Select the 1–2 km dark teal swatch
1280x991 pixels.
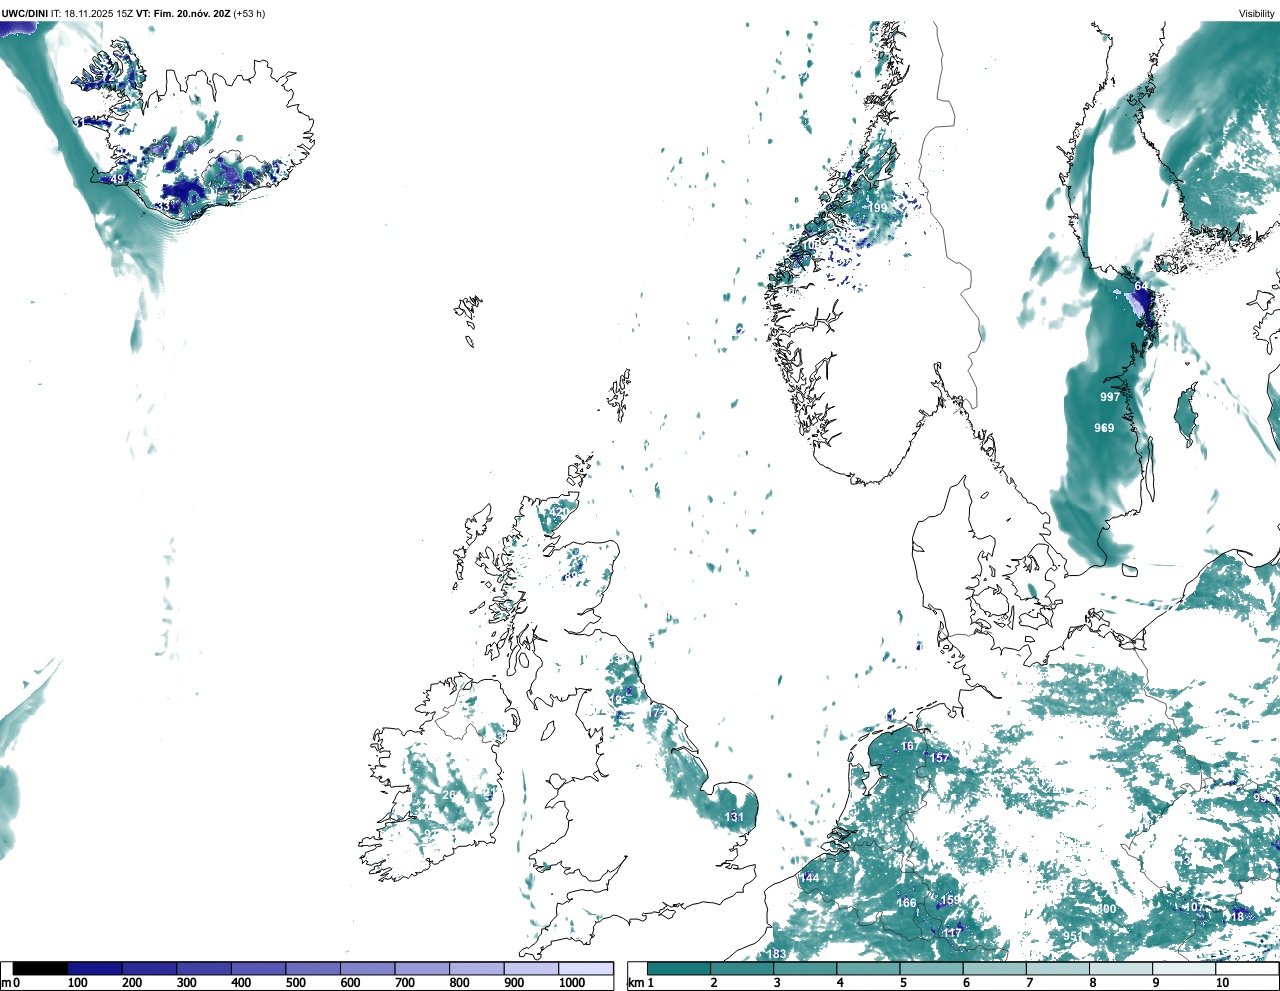tap(679, 968)
